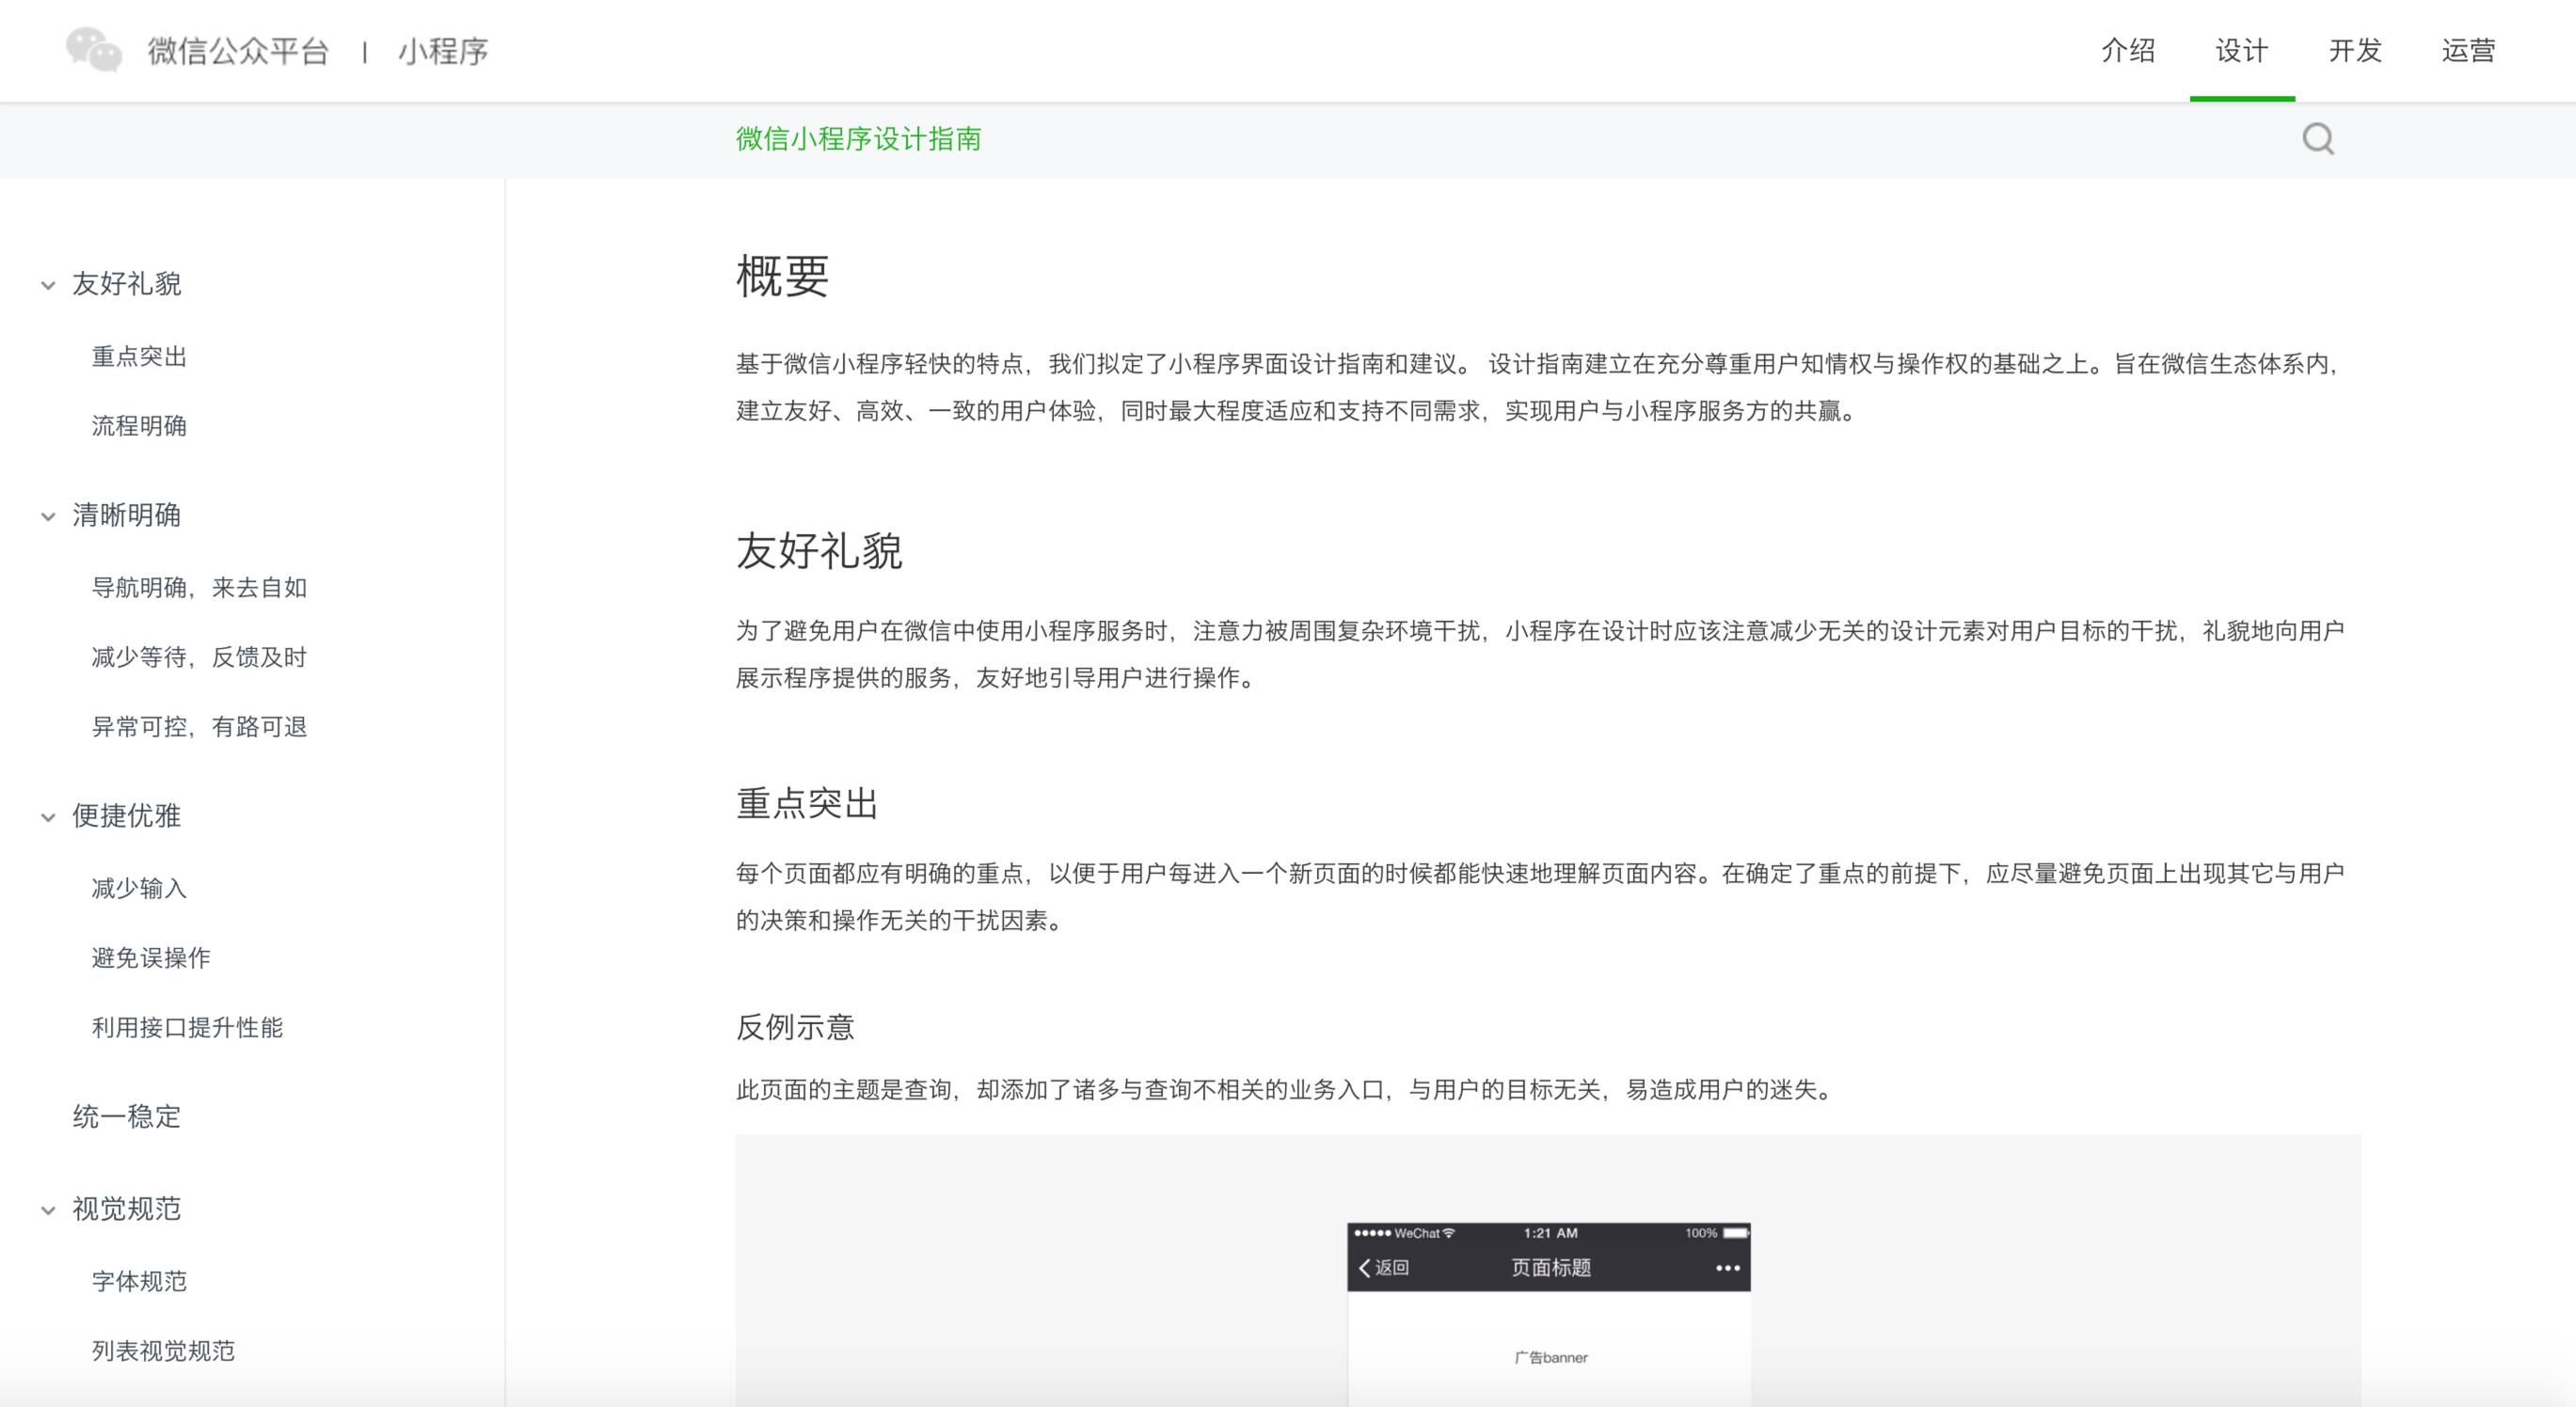Collapse the 友好礼貌 sidebar section

48,285
